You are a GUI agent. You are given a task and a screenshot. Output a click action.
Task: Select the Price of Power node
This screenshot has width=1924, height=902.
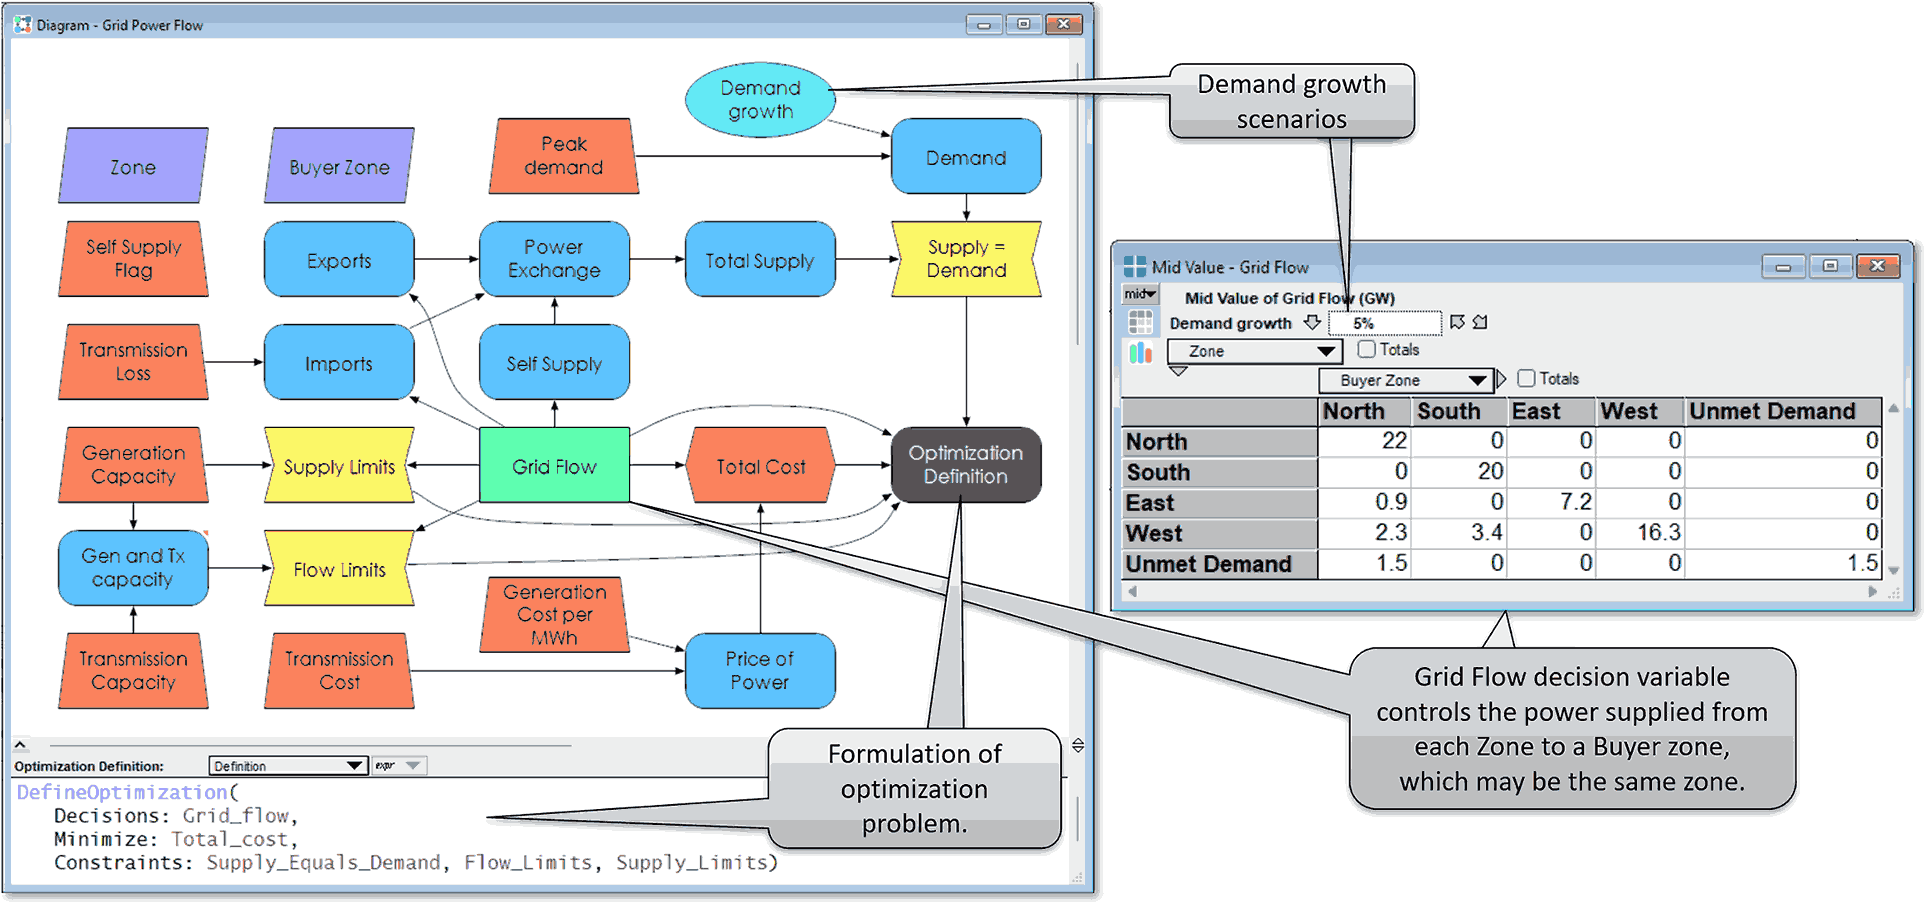pos(760,671)
